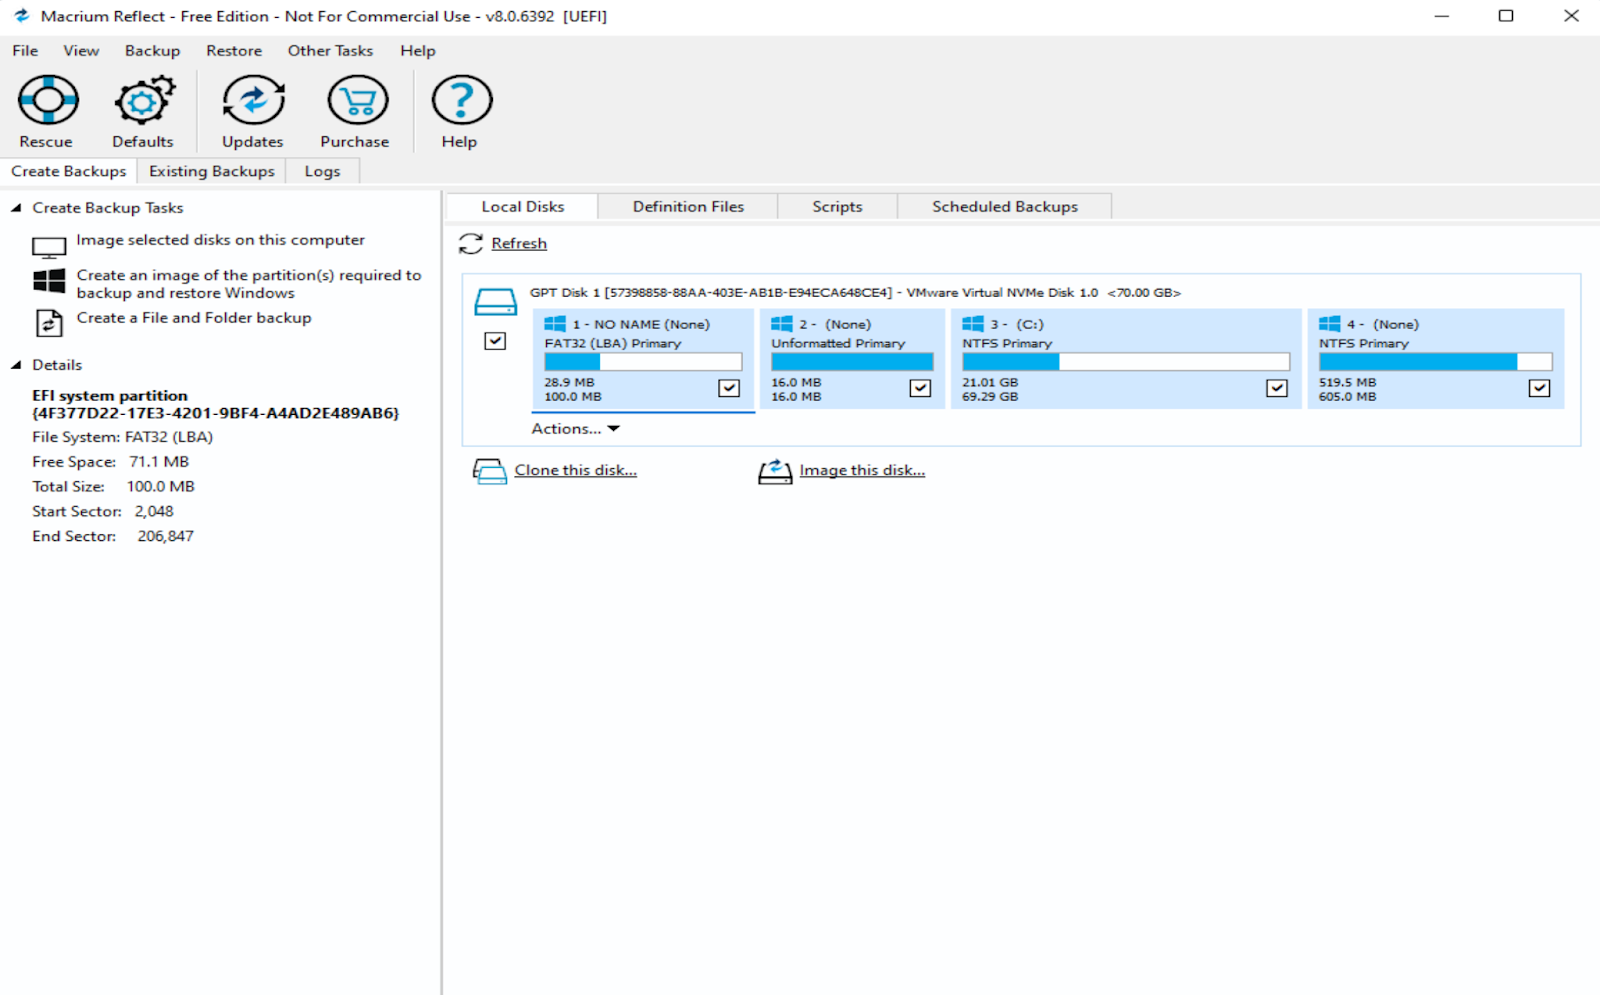Switch to the Existing Backups tab
Screen dimensions: 1600x995
(212, 171)
